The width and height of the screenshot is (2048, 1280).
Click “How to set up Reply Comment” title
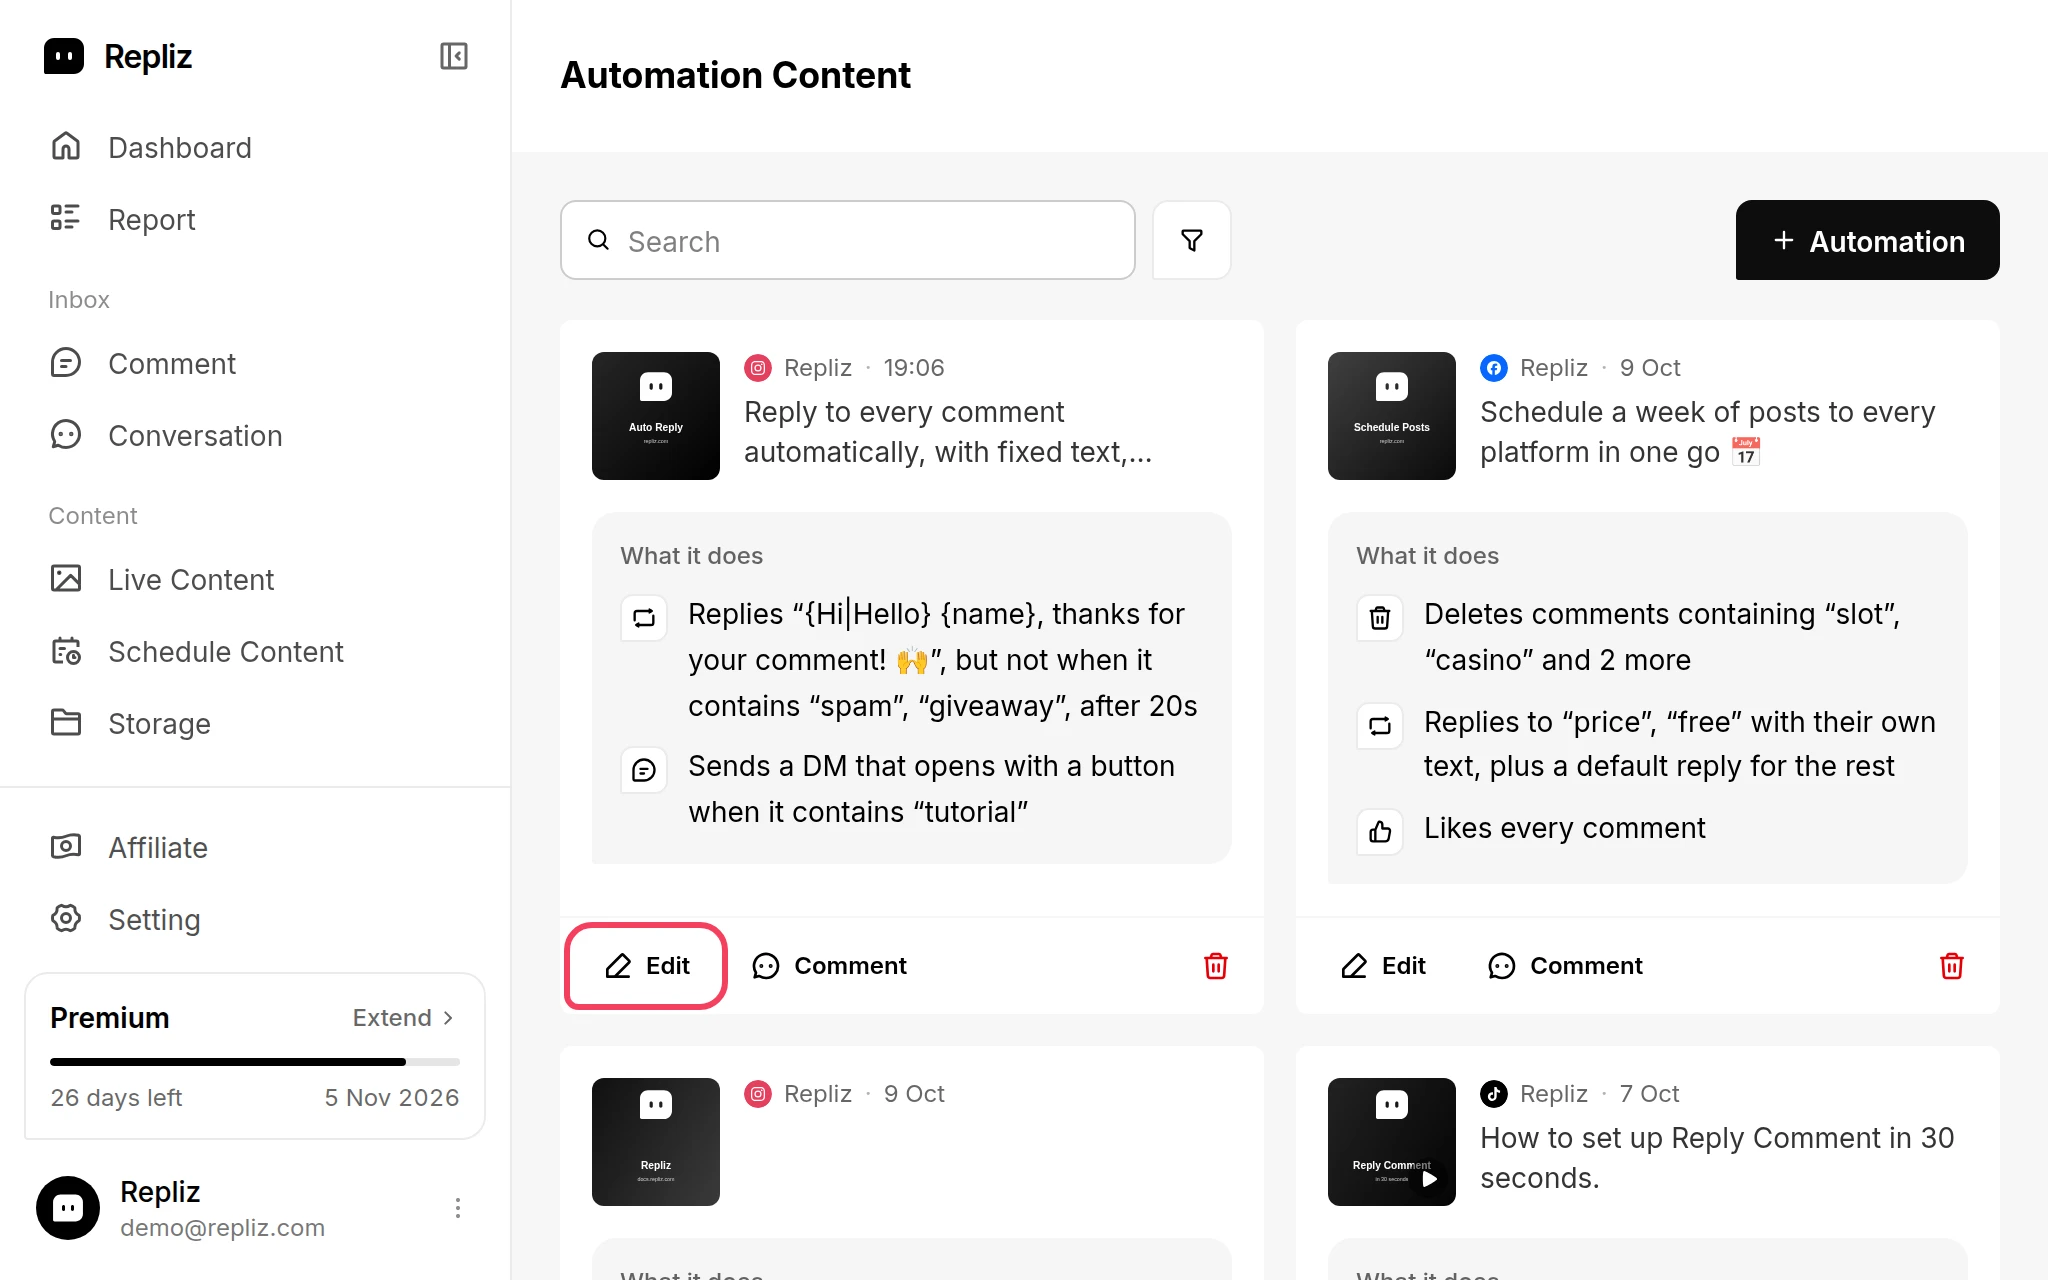pos(1717,1158)
